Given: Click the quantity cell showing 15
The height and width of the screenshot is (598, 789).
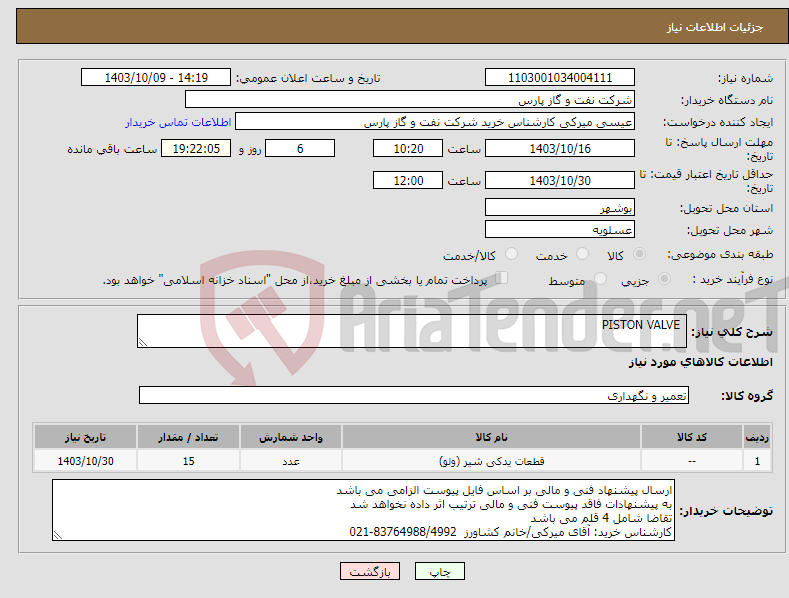Looking at the screenshot, I should (x=188, y=461).
